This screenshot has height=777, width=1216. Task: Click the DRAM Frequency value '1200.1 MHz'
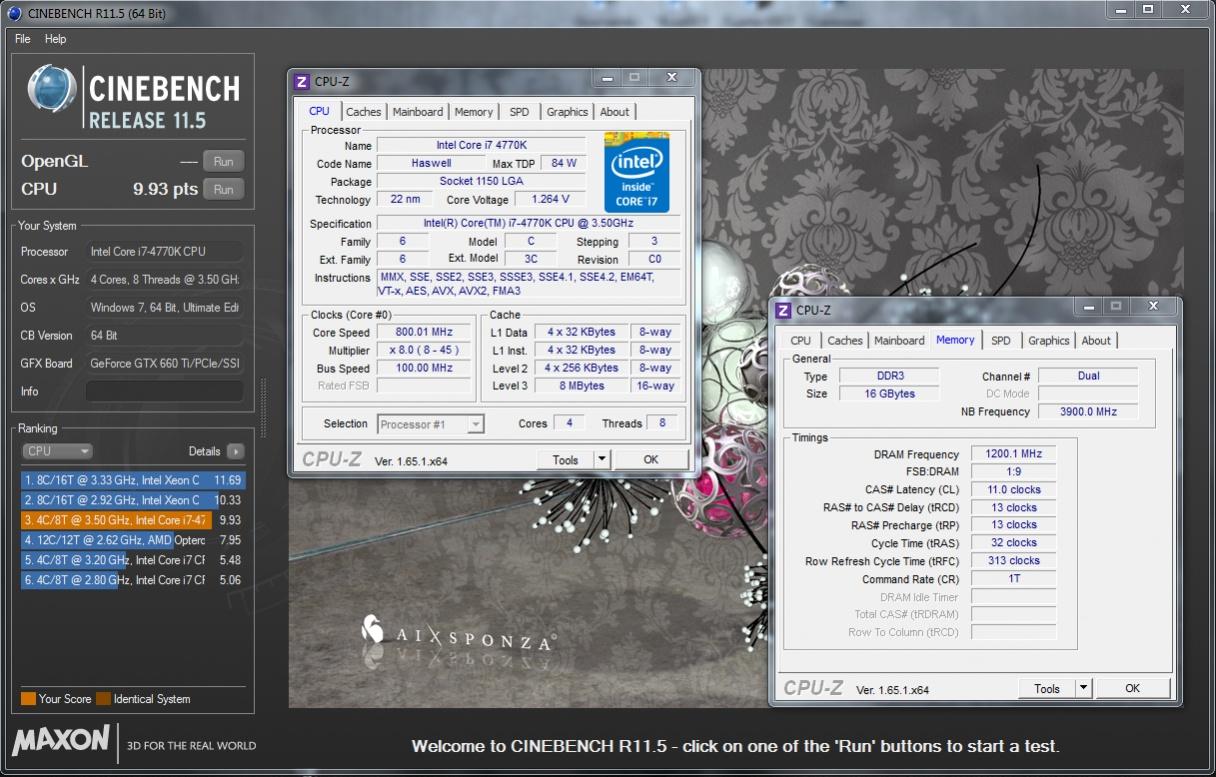click(1013, 454)
